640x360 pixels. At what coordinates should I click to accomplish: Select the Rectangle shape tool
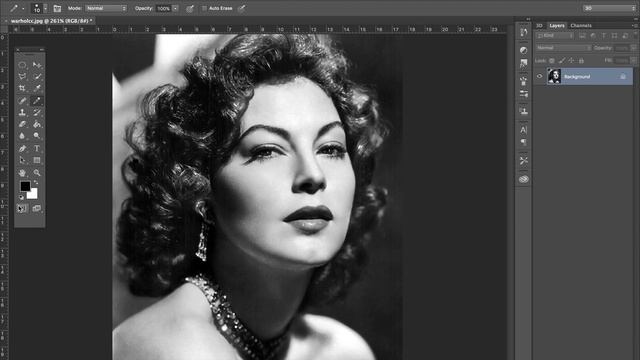click(37, 160)
